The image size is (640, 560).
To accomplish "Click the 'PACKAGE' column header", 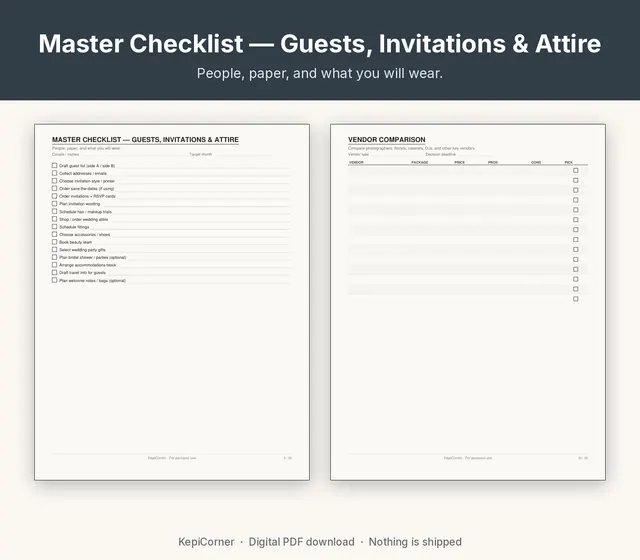I will tap(420, 162).
